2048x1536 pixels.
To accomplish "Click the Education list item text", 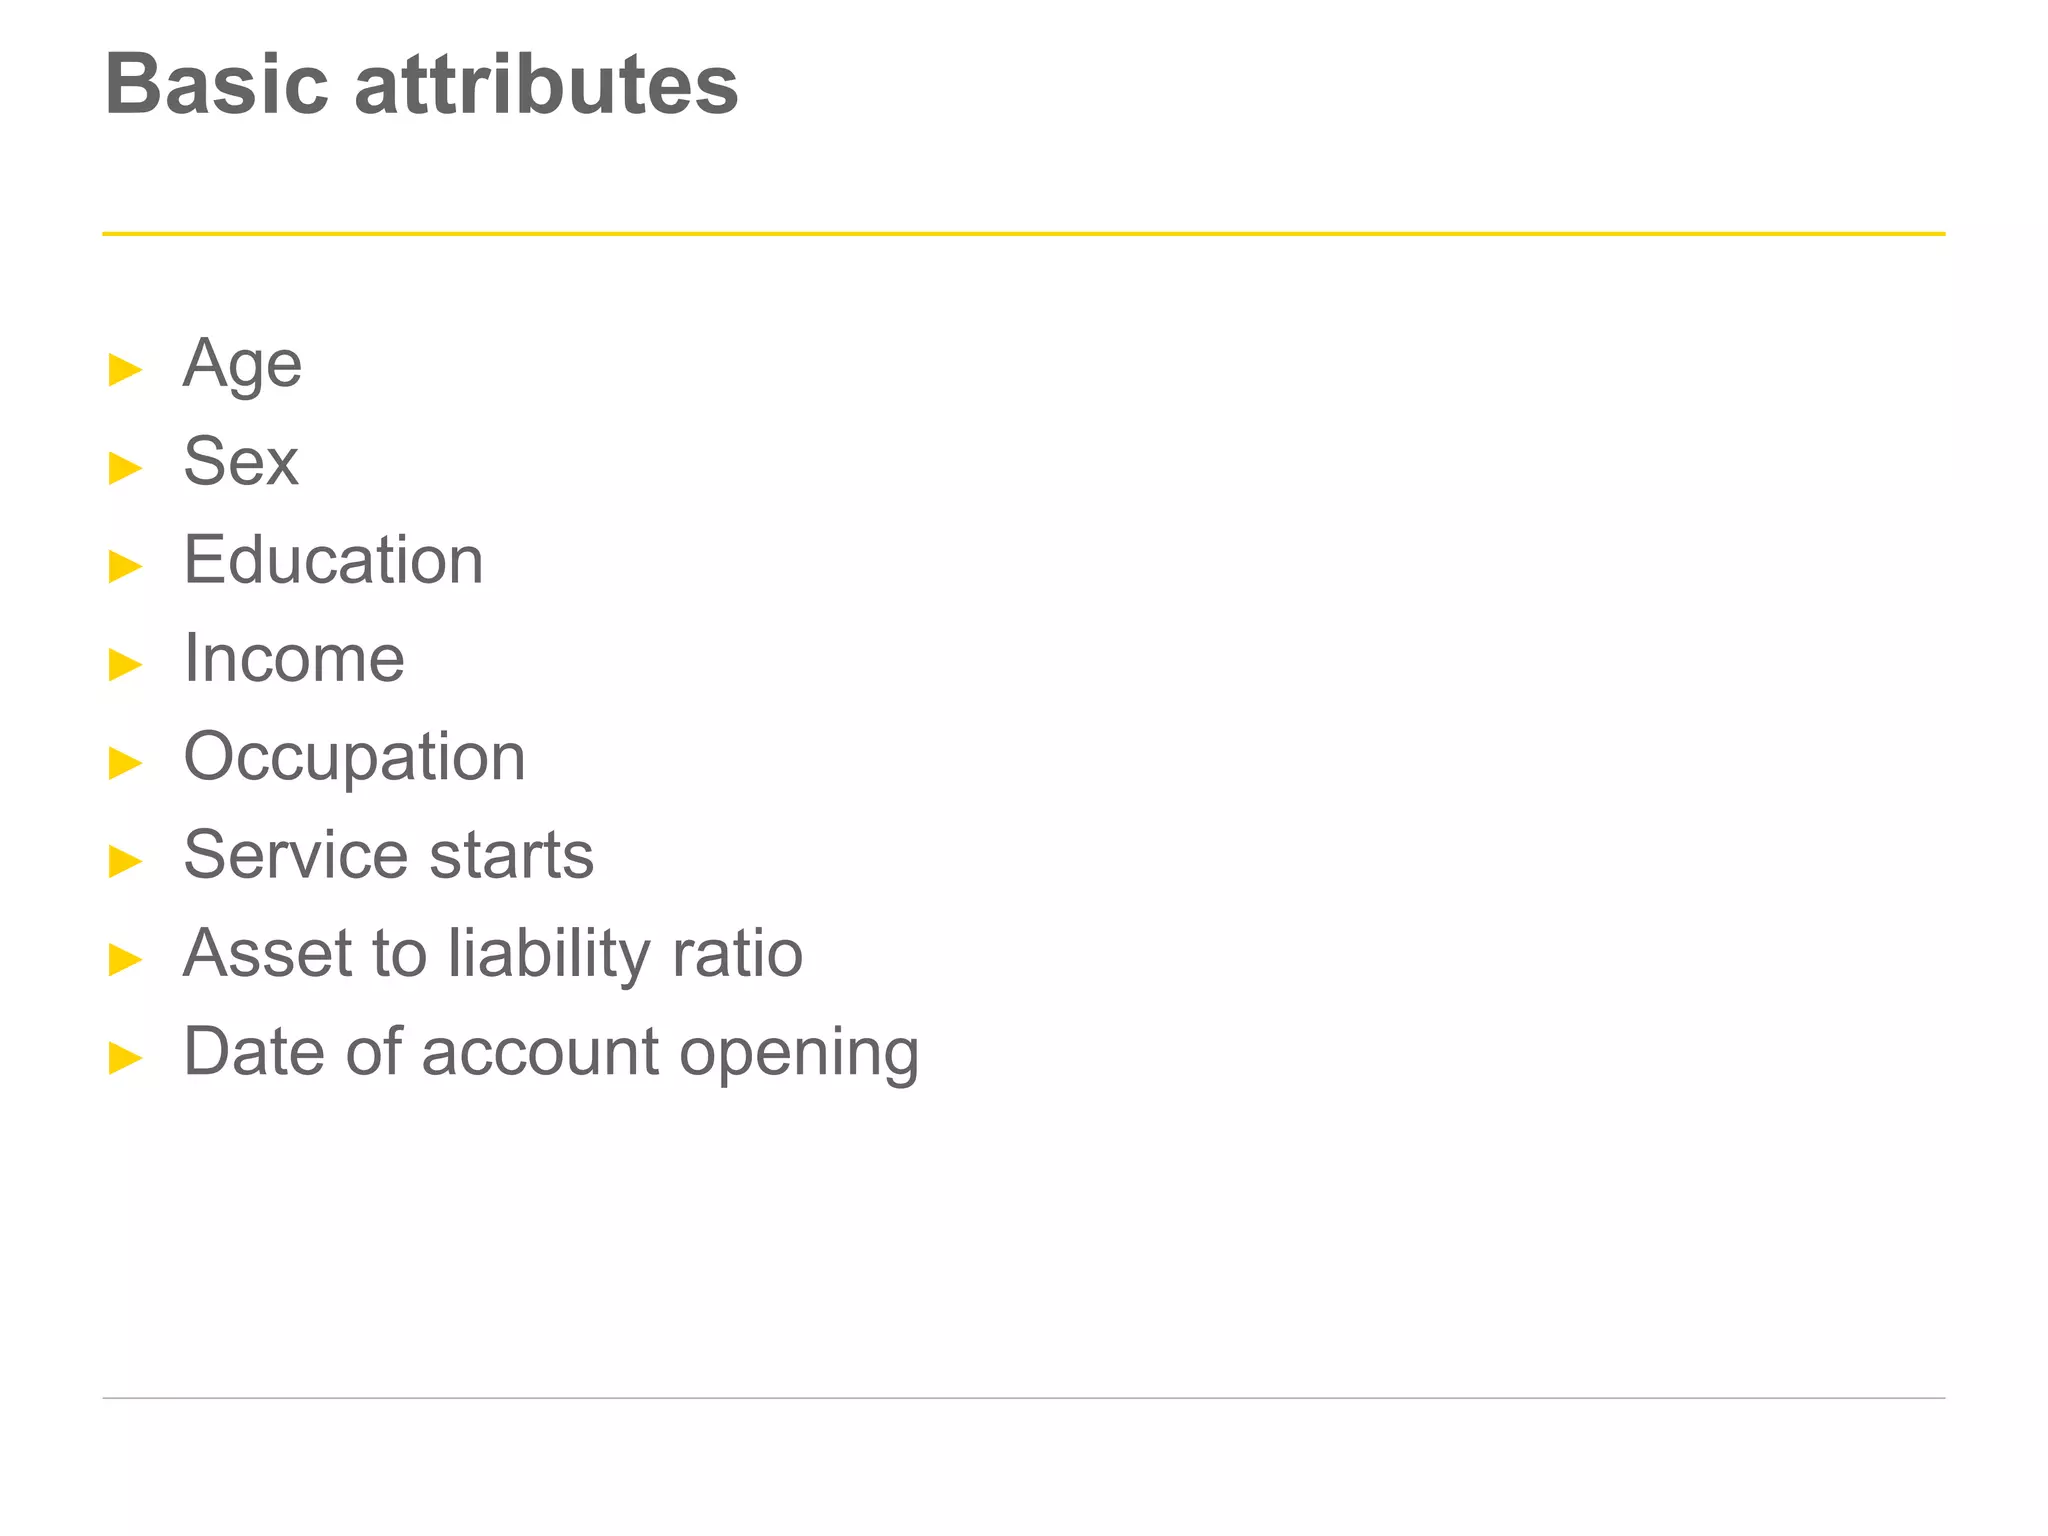I will (333, 559).
